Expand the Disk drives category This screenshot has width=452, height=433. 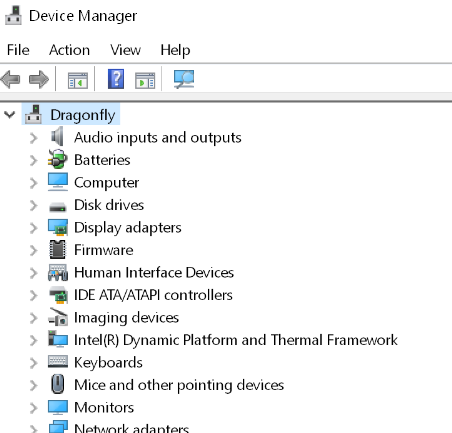[x=33, y=205]
